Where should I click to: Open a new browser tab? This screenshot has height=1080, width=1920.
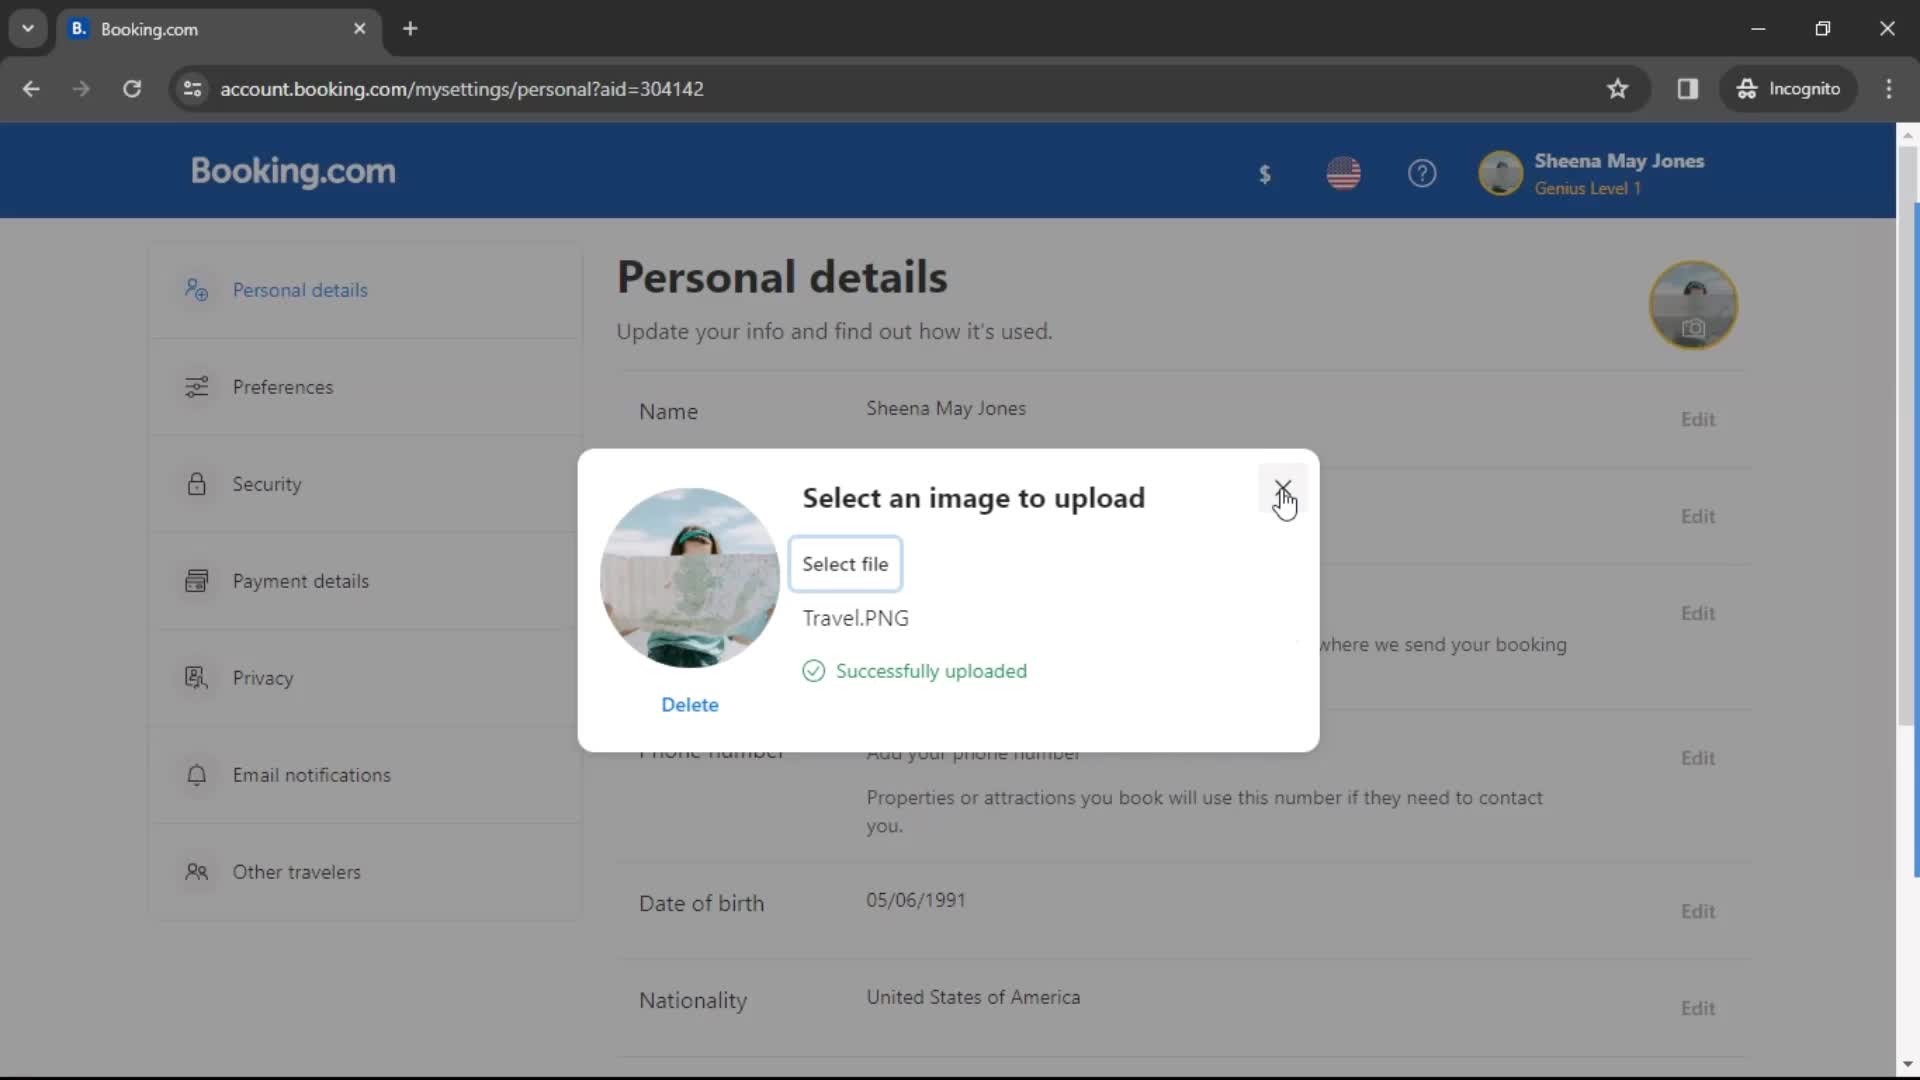click(410, 29)
